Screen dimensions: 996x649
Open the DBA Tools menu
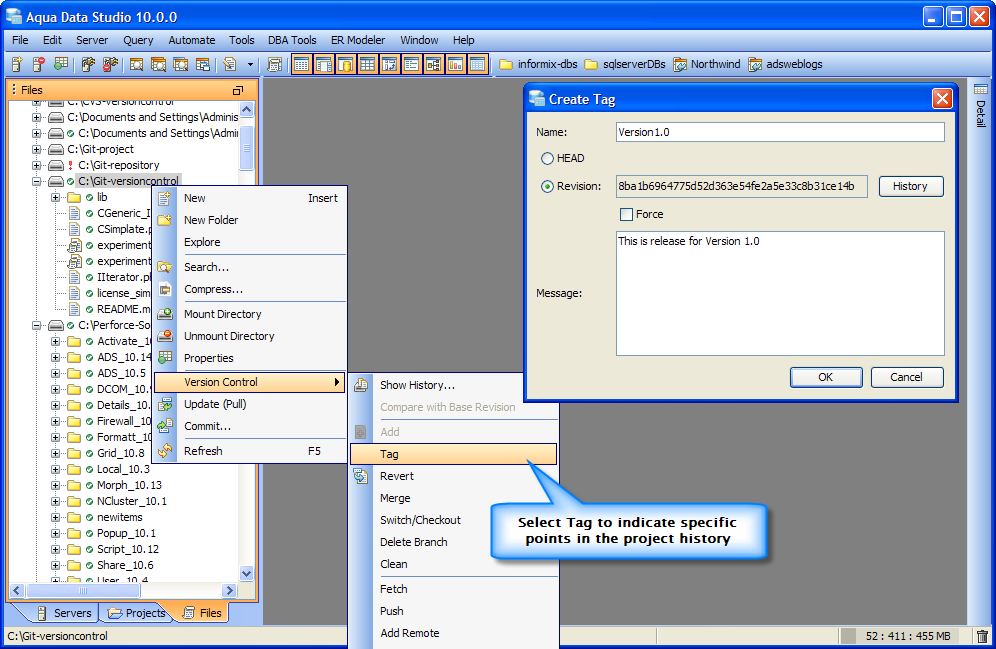click(292, 40)
